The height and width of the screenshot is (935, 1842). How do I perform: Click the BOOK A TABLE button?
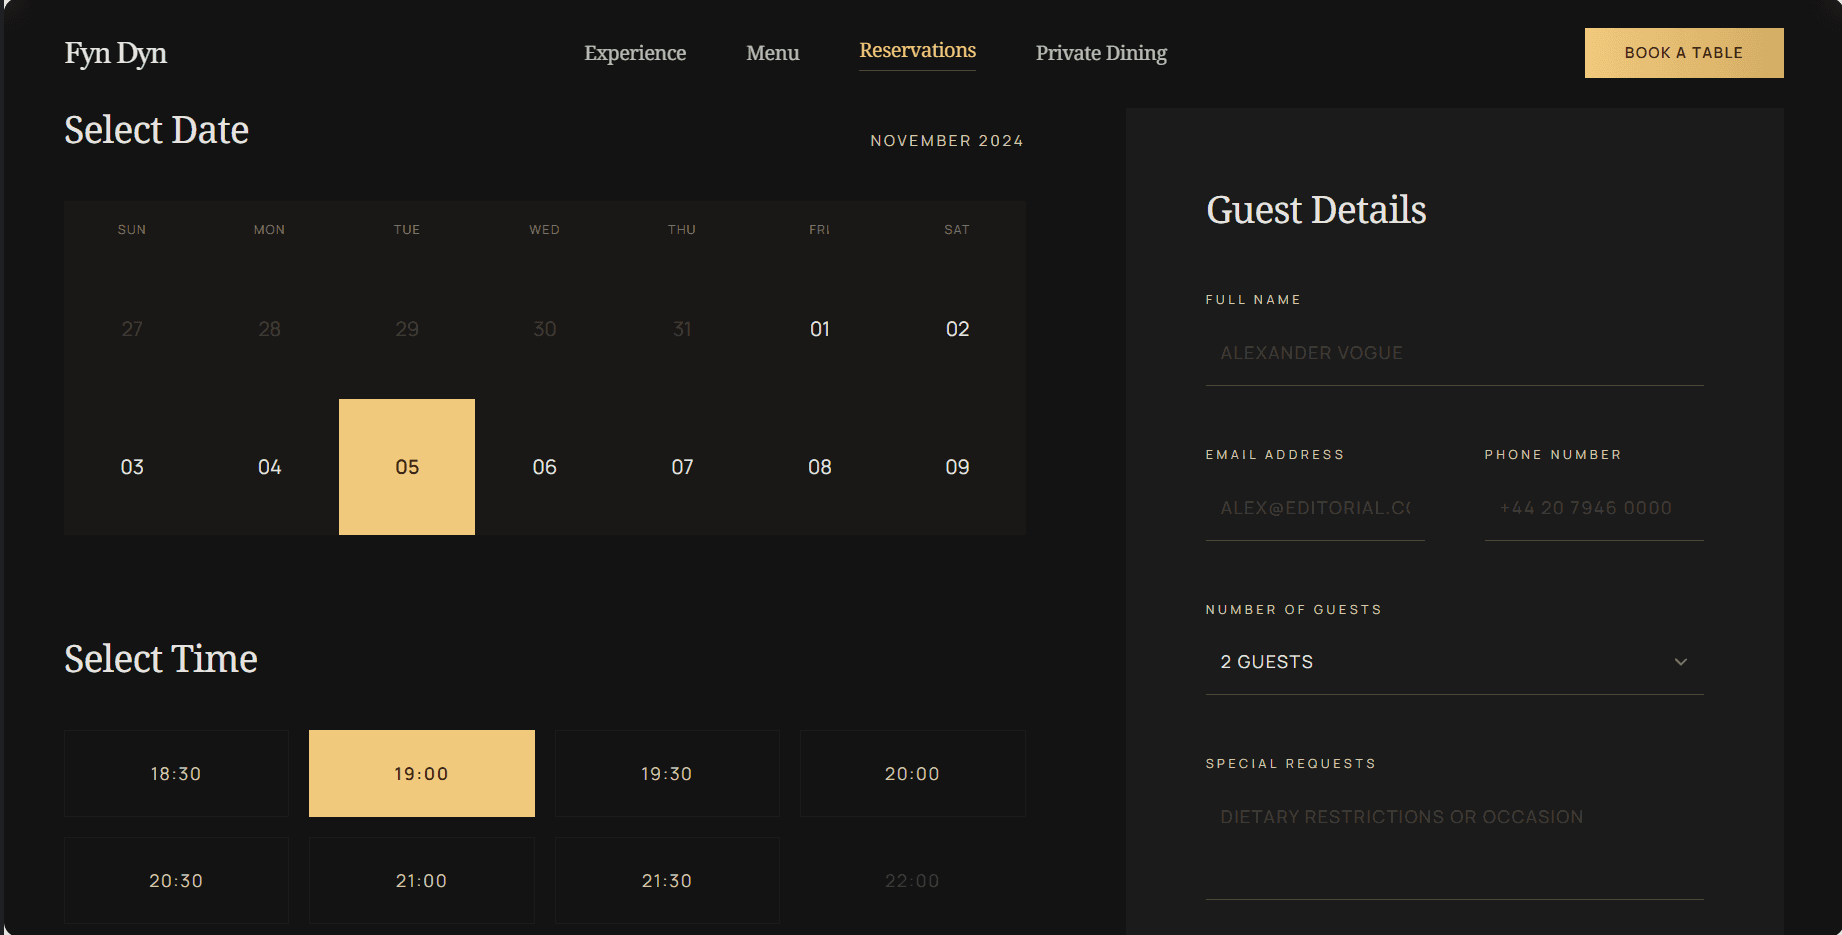1683,52
